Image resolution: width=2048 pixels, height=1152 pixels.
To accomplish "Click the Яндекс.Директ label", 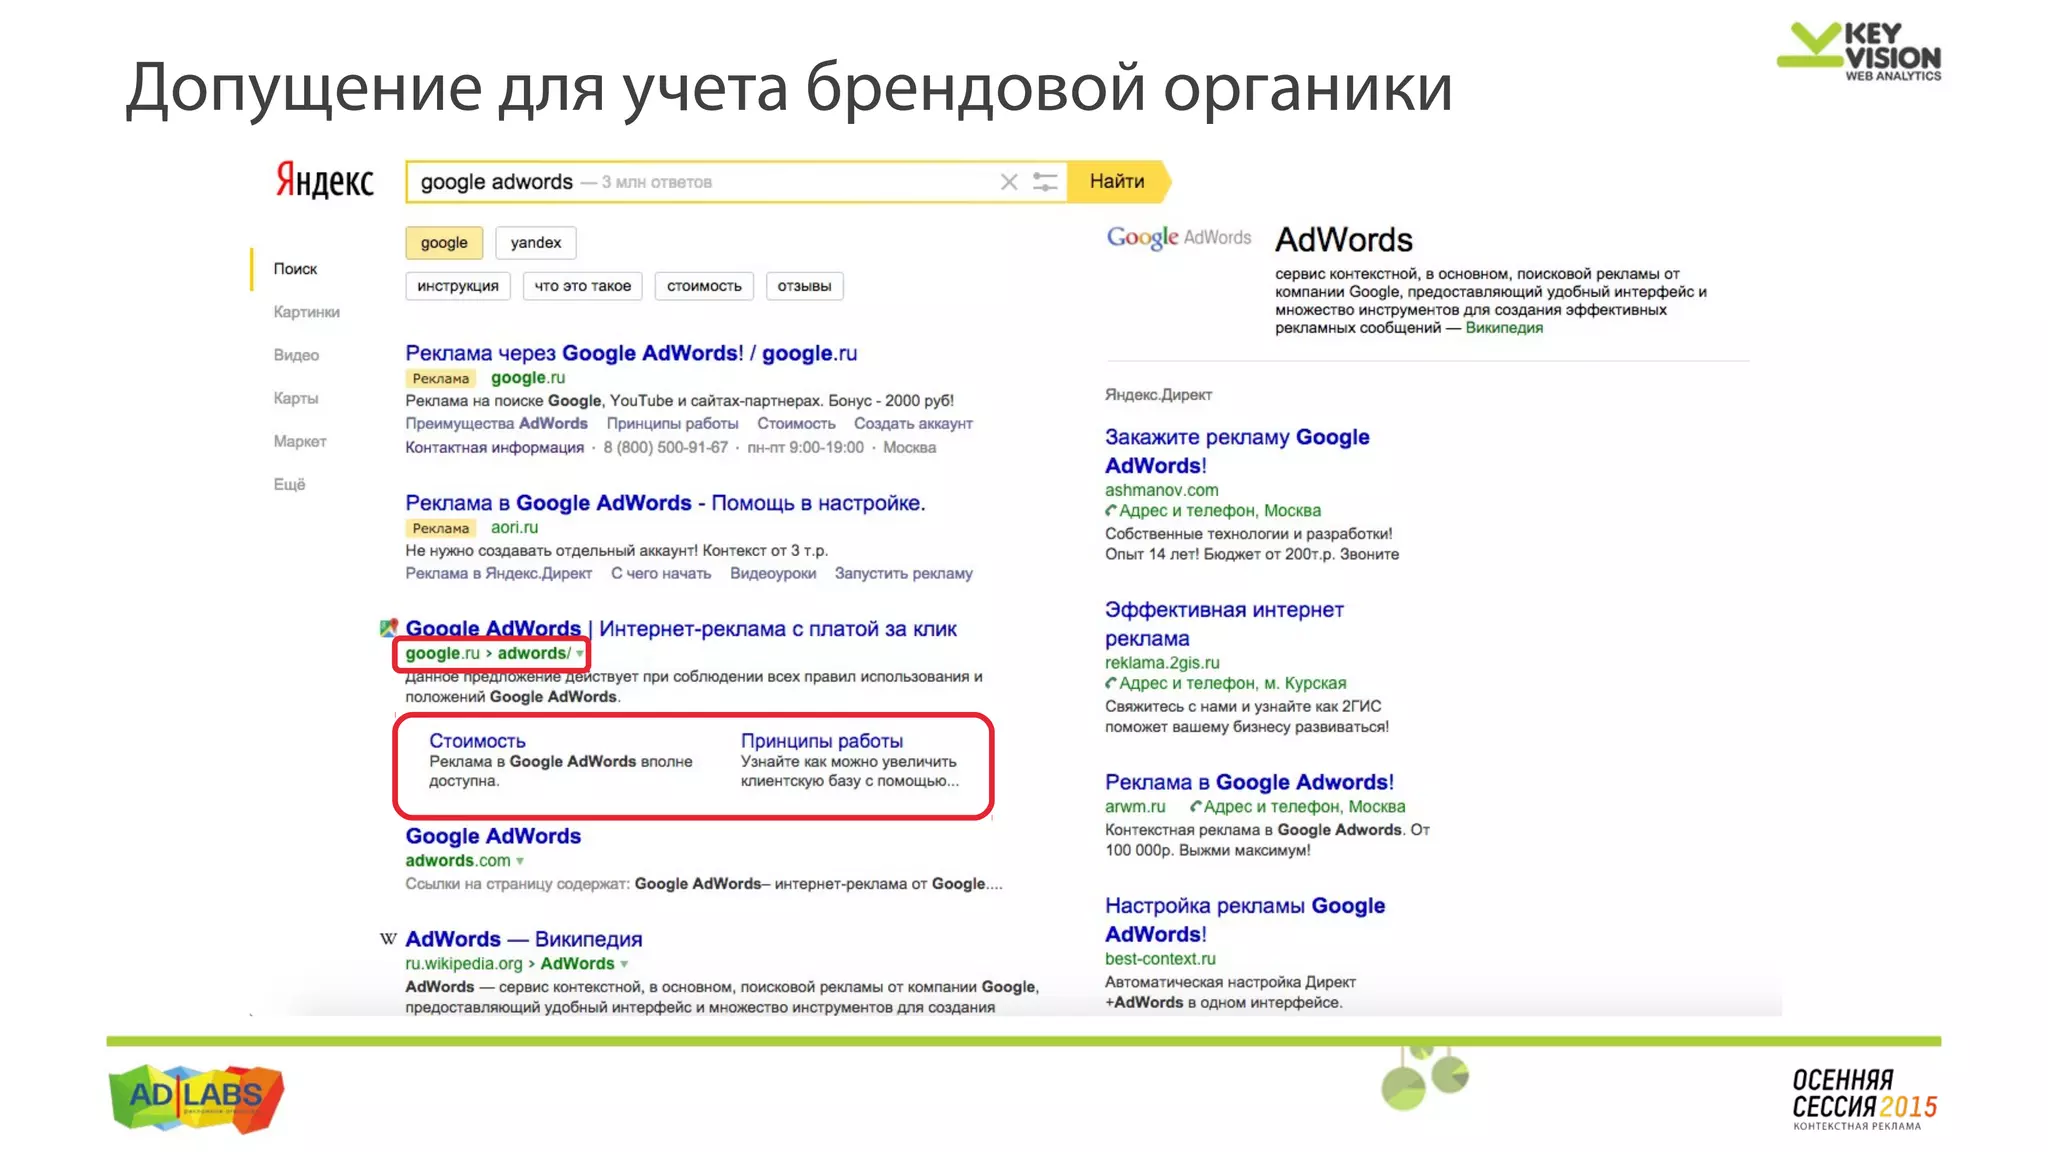I will click(1158, 395).
